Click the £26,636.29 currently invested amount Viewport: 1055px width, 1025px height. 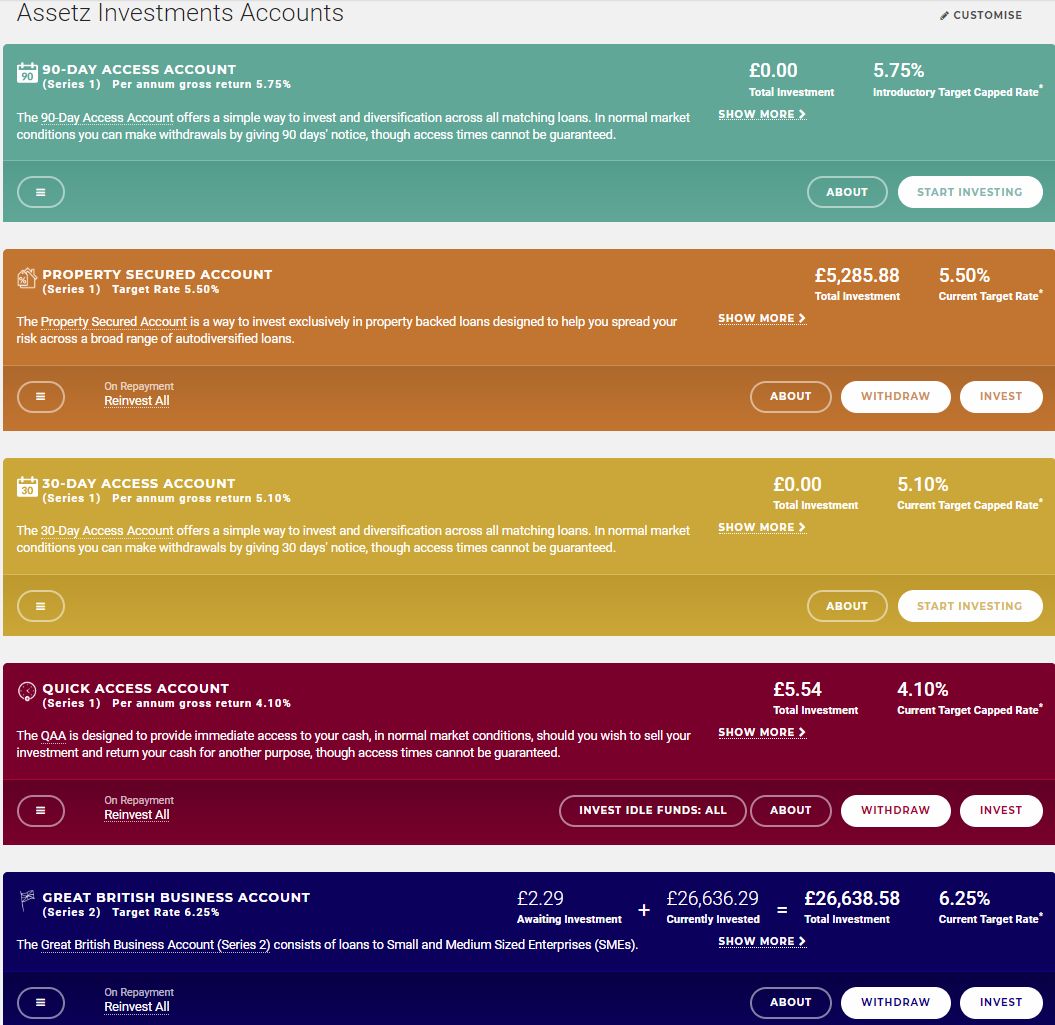pos(713,898)
